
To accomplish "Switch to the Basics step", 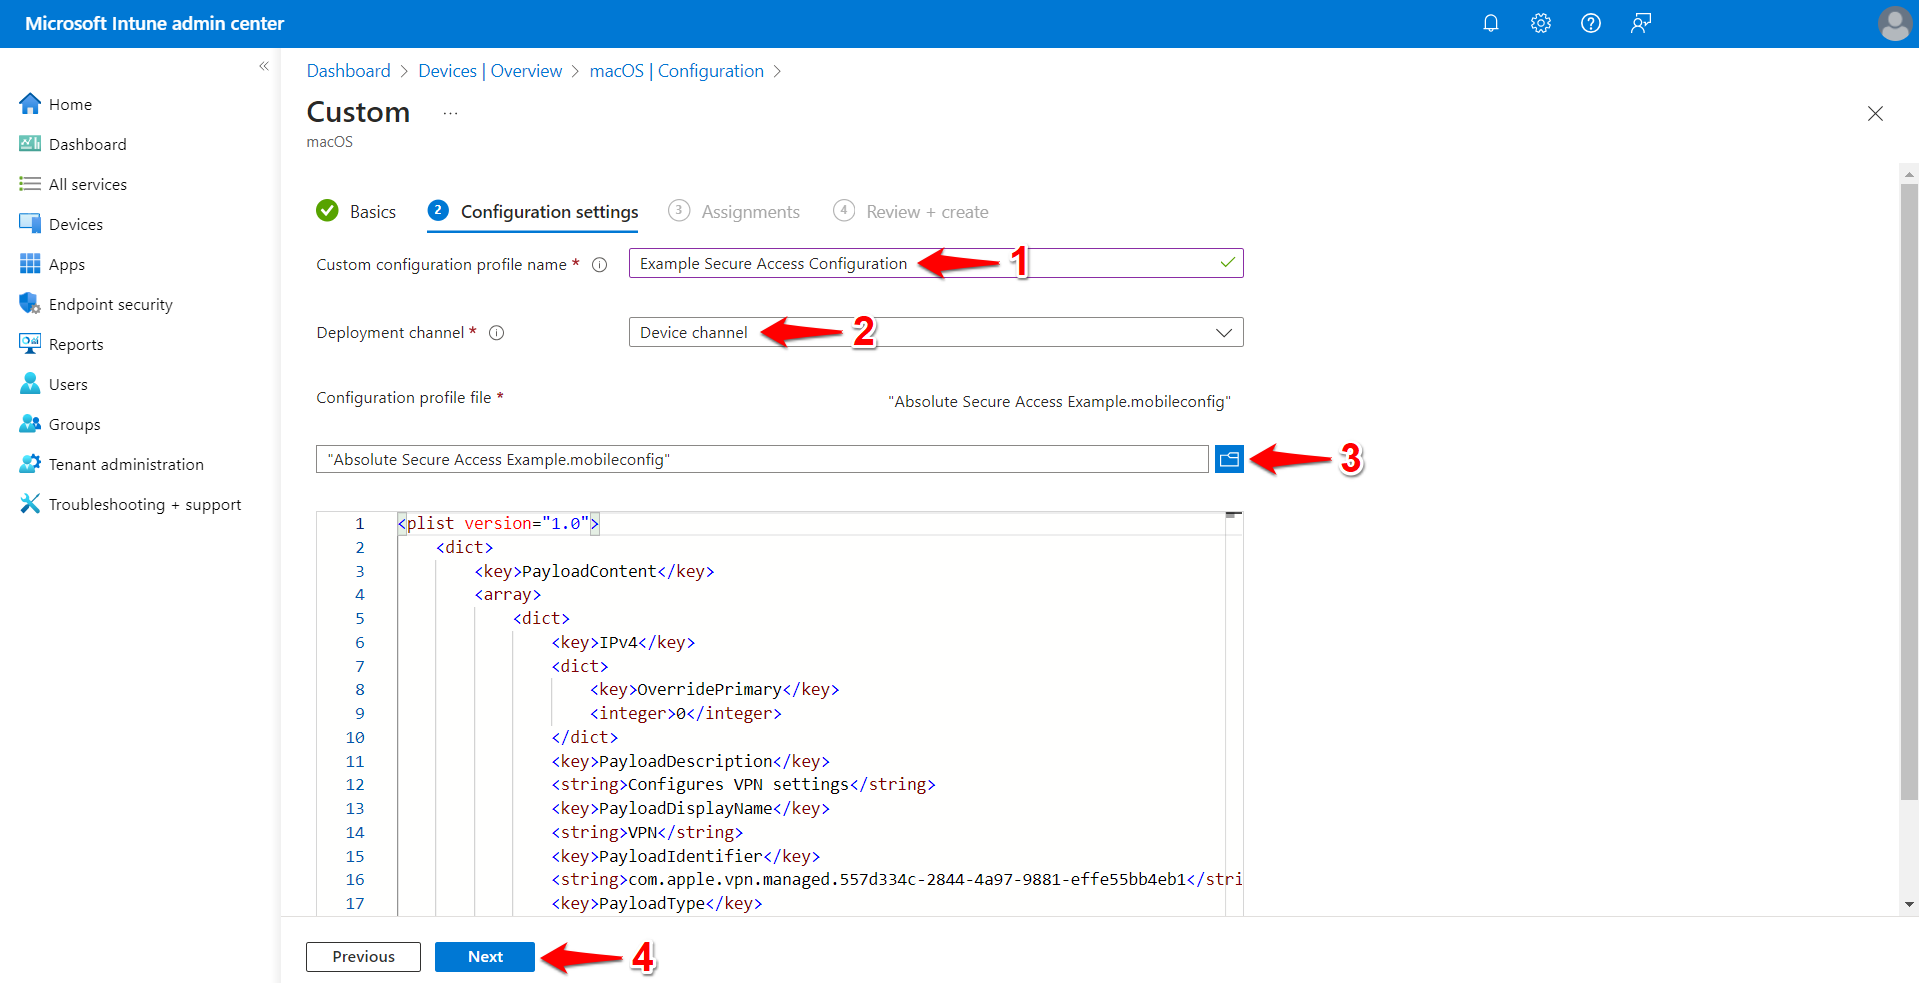I will 356,211.
